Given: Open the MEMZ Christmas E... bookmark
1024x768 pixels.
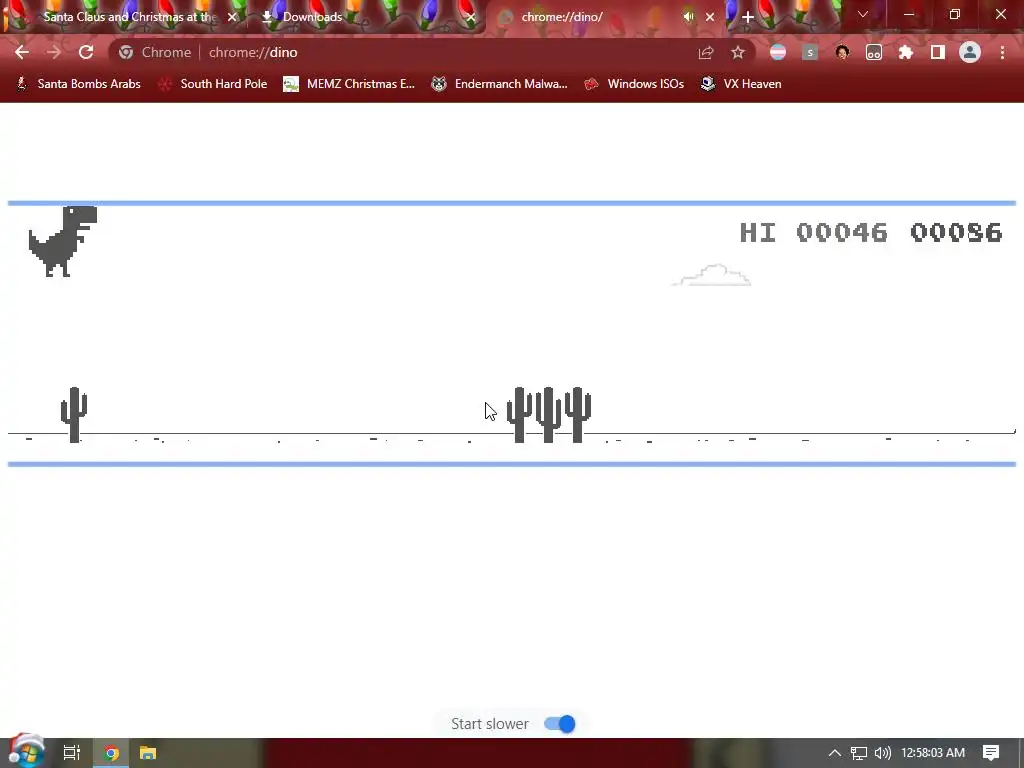Looking at the screenshot, I should 349,84.
